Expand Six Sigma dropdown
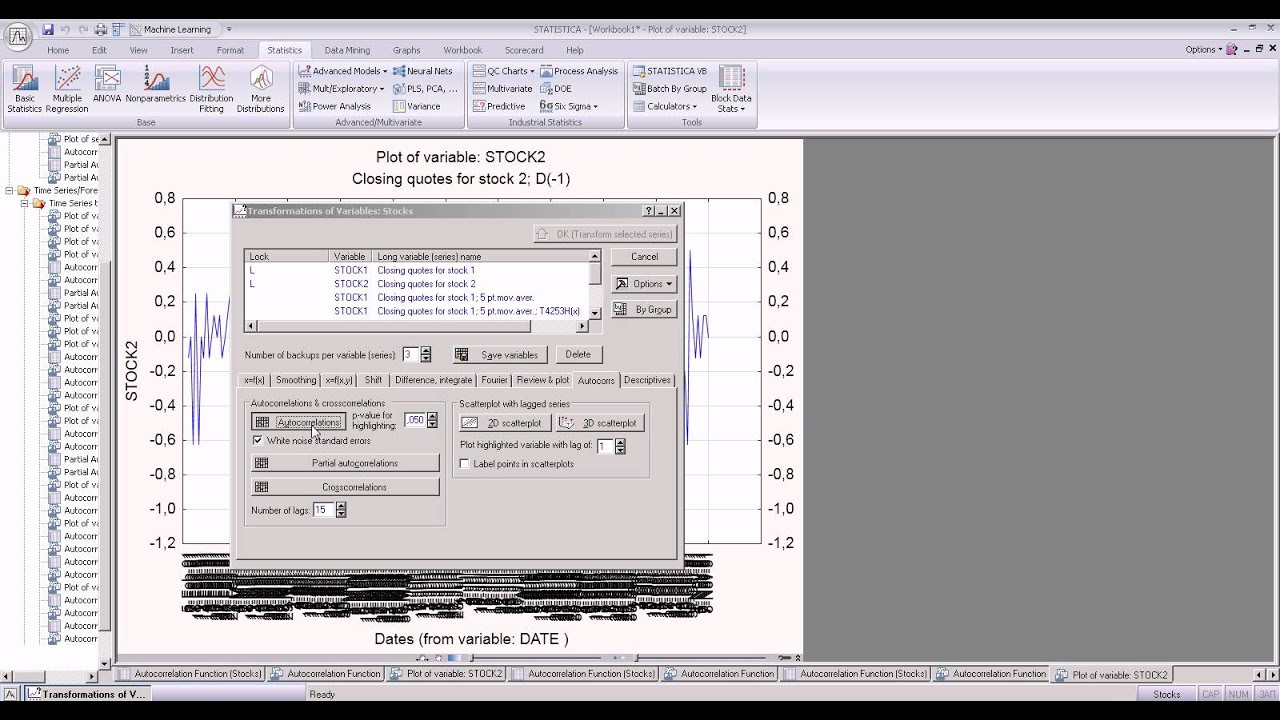Viewport: 1280px width, 720px height. click(568, 106)
